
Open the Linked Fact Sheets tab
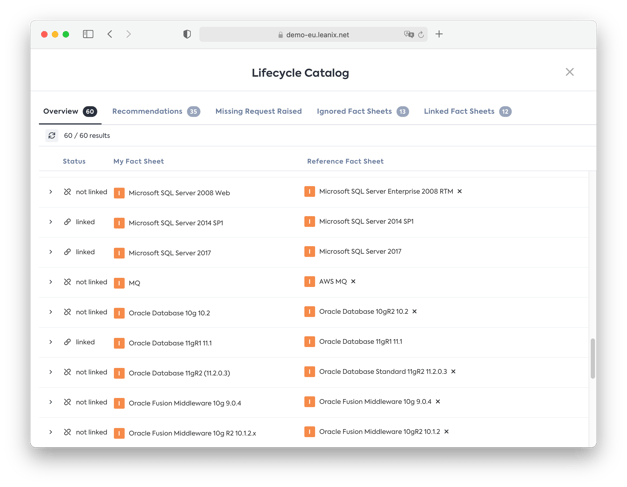[467, 112]
